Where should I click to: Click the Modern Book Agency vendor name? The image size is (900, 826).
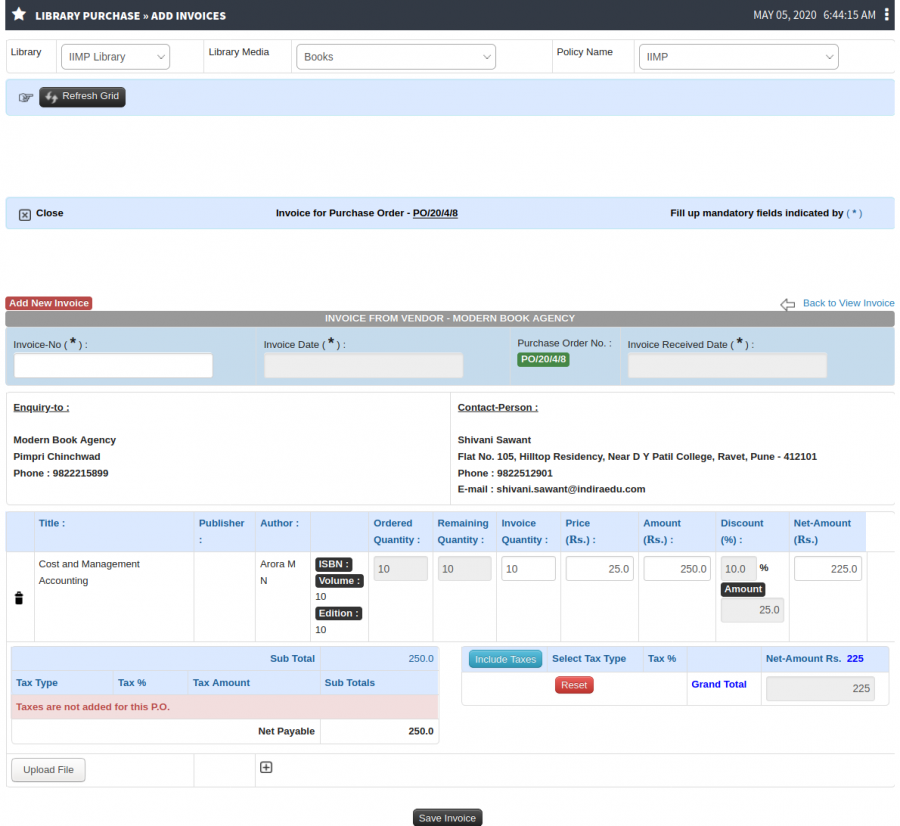(64, 440)
